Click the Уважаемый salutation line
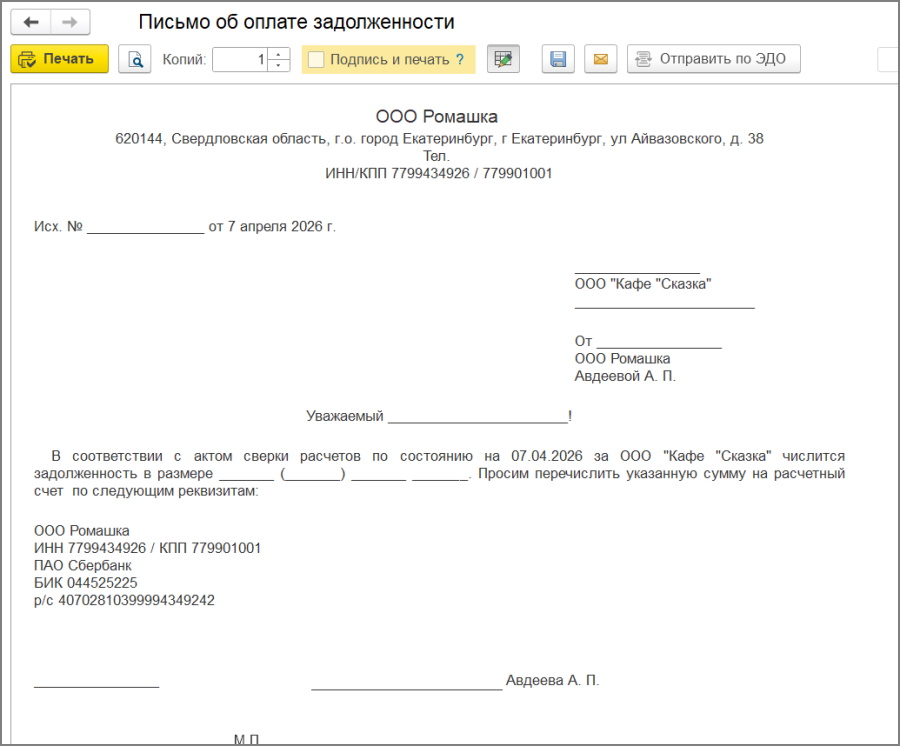Viewport: 900px width, 746px height. click(x=439, y=416)
